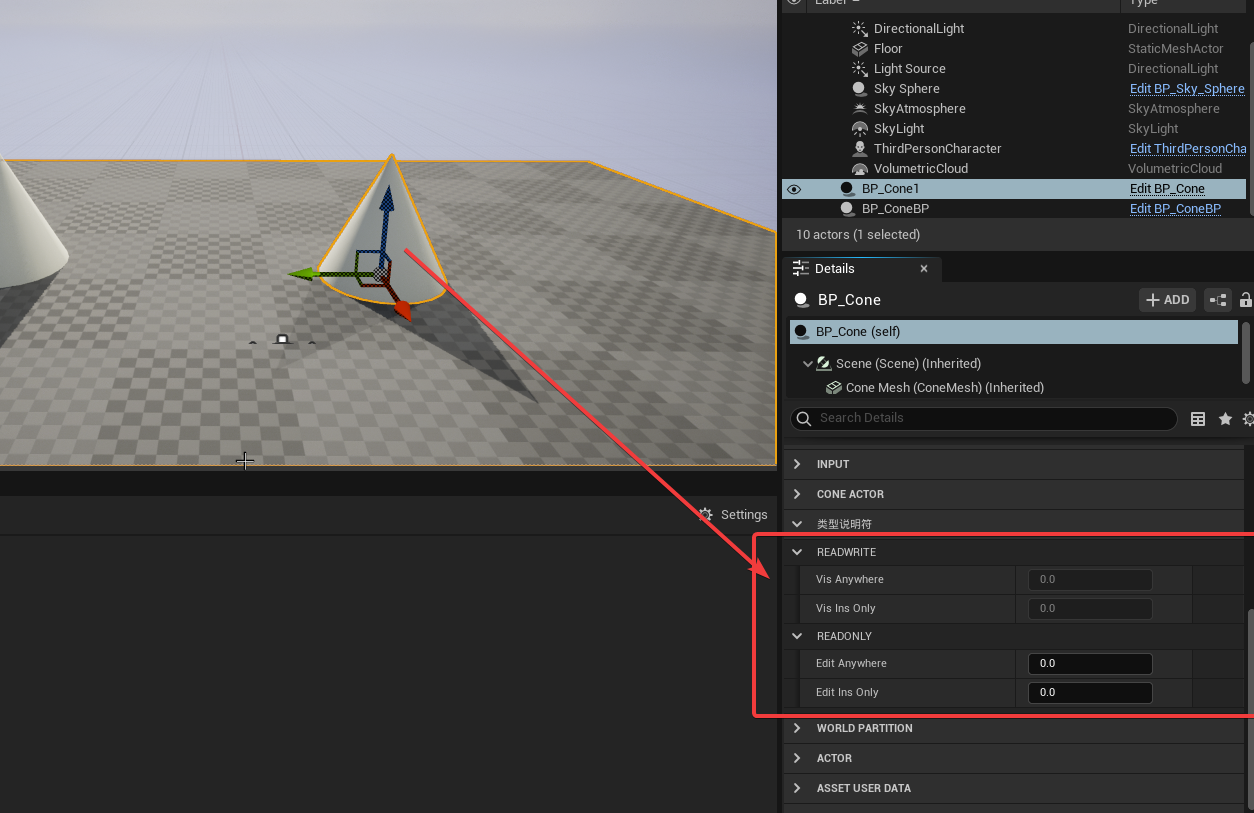Expand the INPUT category
This screenshot has width=1254, height=813.
(797, 464)
